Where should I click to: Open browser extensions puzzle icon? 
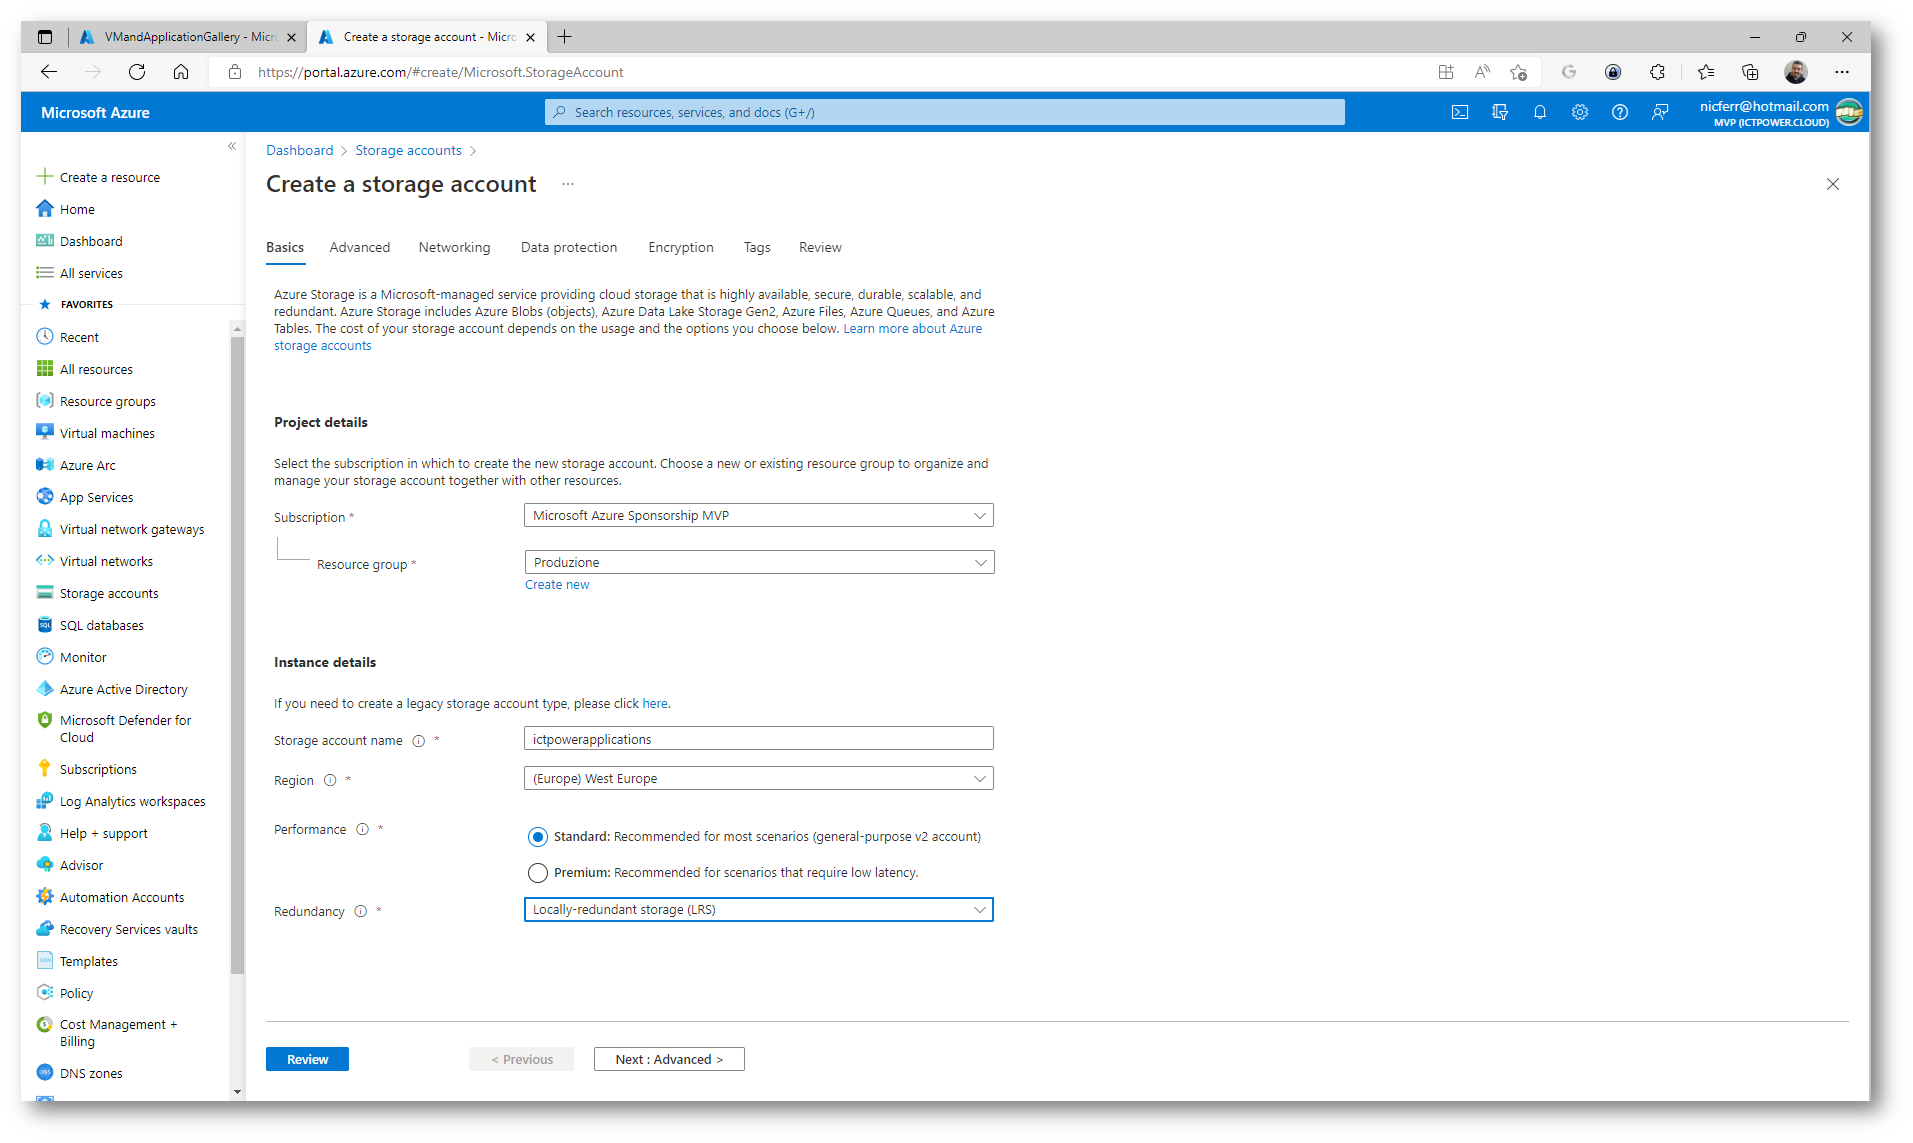point(1658,72)
